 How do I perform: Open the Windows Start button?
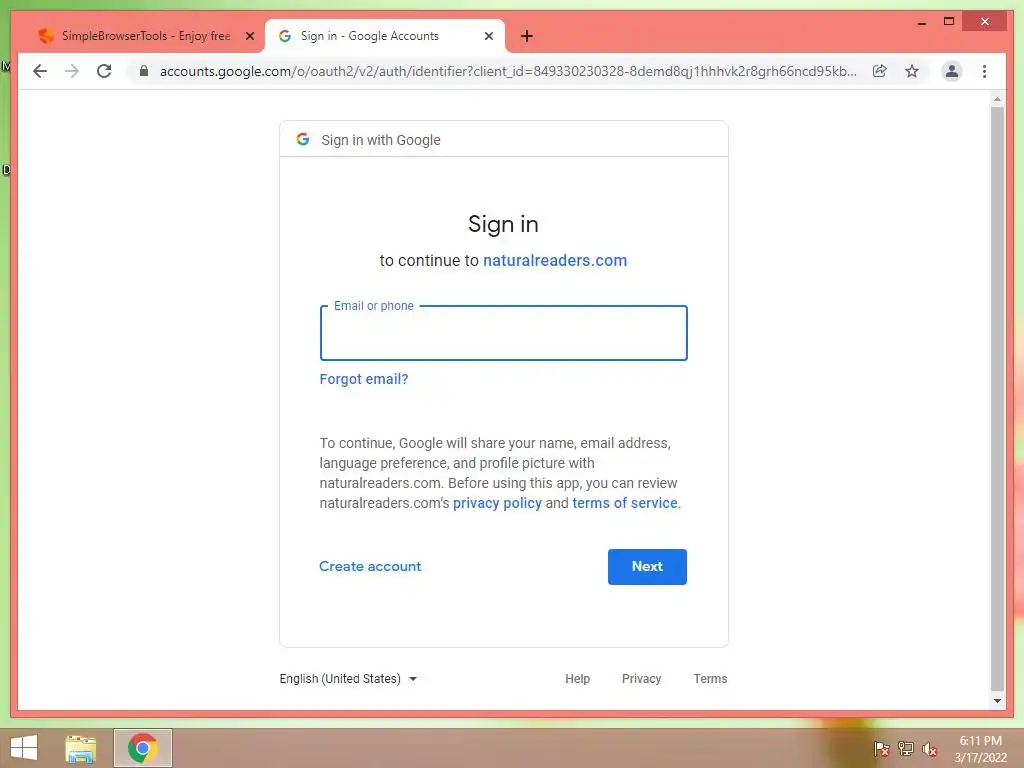click(24, 748)
